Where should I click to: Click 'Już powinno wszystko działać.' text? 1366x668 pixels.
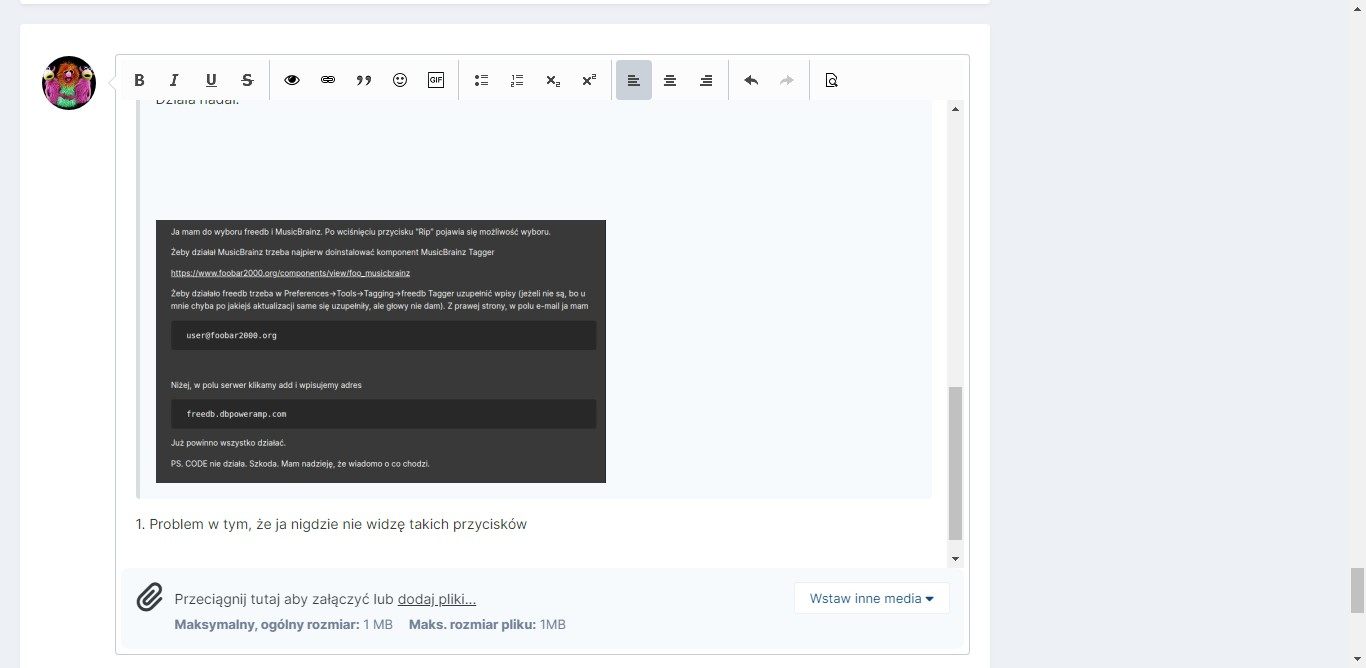[229, 442]
